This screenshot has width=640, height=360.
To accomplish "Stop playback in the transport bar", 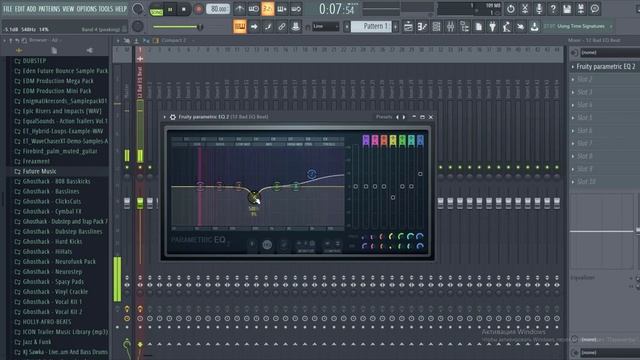I will coord(184,9).
